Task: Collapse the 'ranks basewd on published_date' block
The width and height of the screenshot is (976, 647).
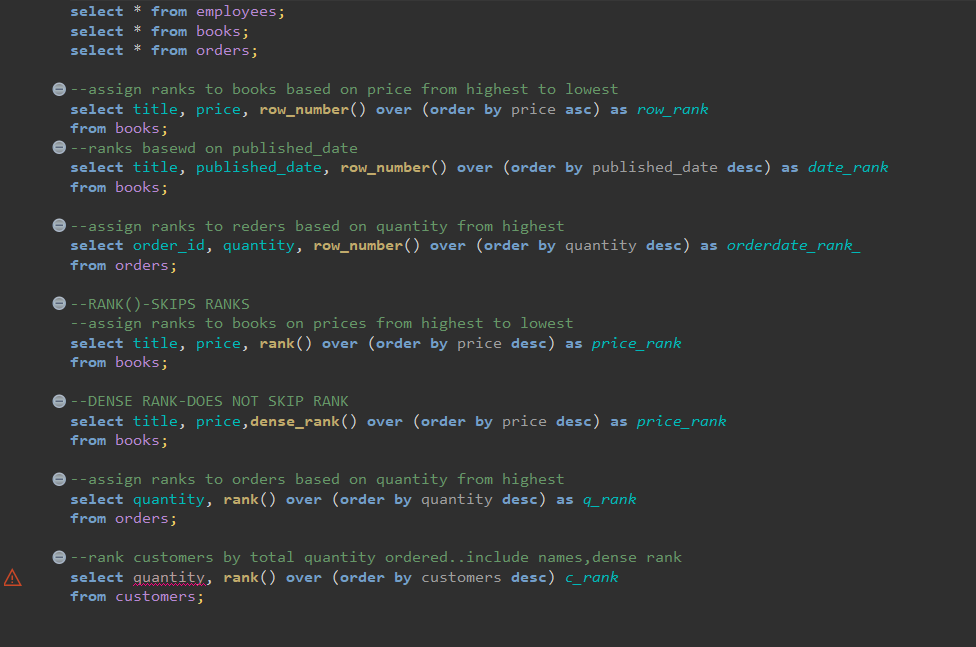Action: (x=59, y=148)
